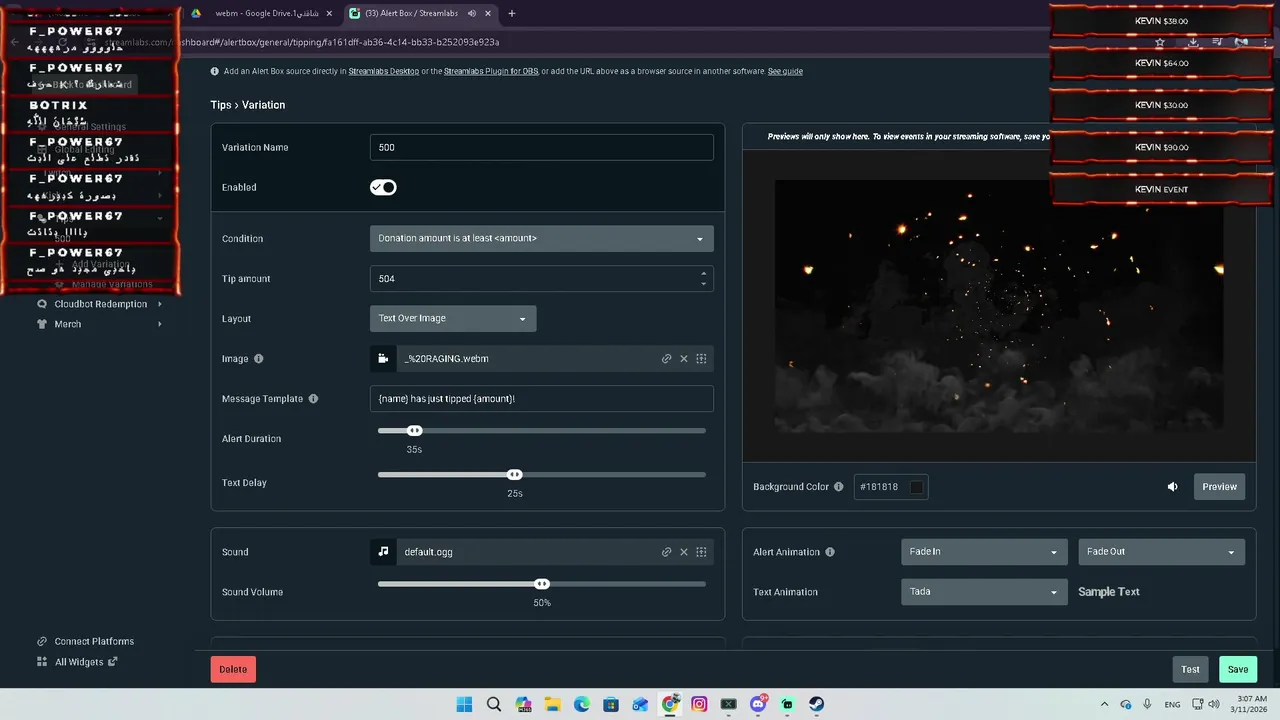Close the Google Drive tab
Viewport: 1280px width, 720px height.
(x=329, y=13)
